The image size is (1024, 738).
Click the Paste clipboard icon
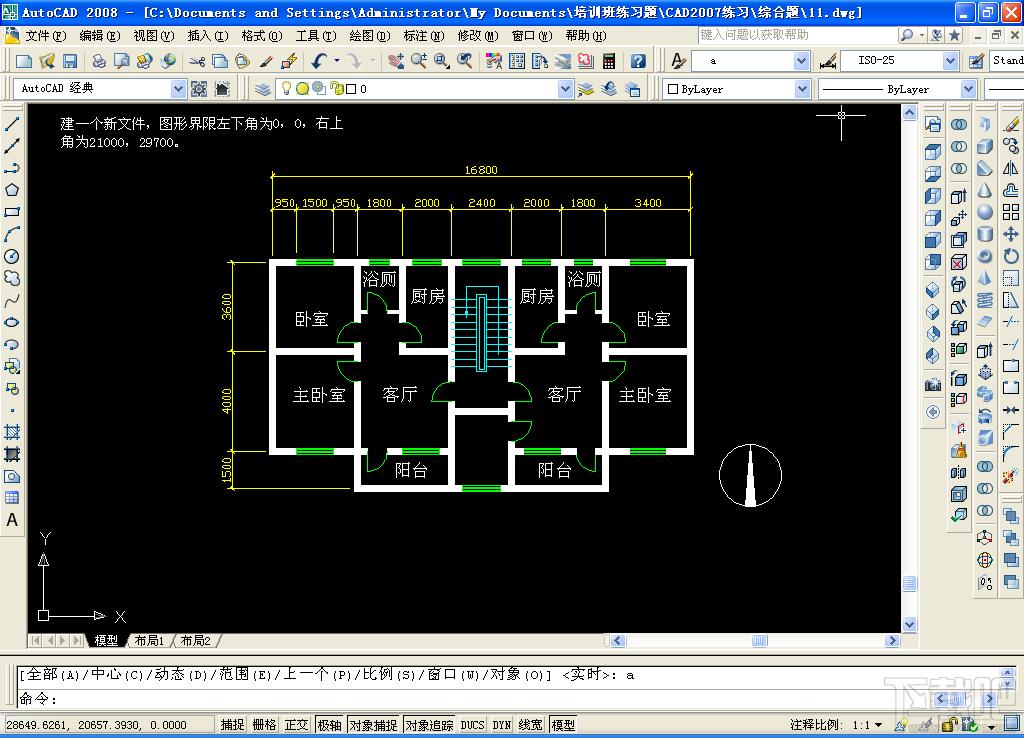[x=242, y=61]
